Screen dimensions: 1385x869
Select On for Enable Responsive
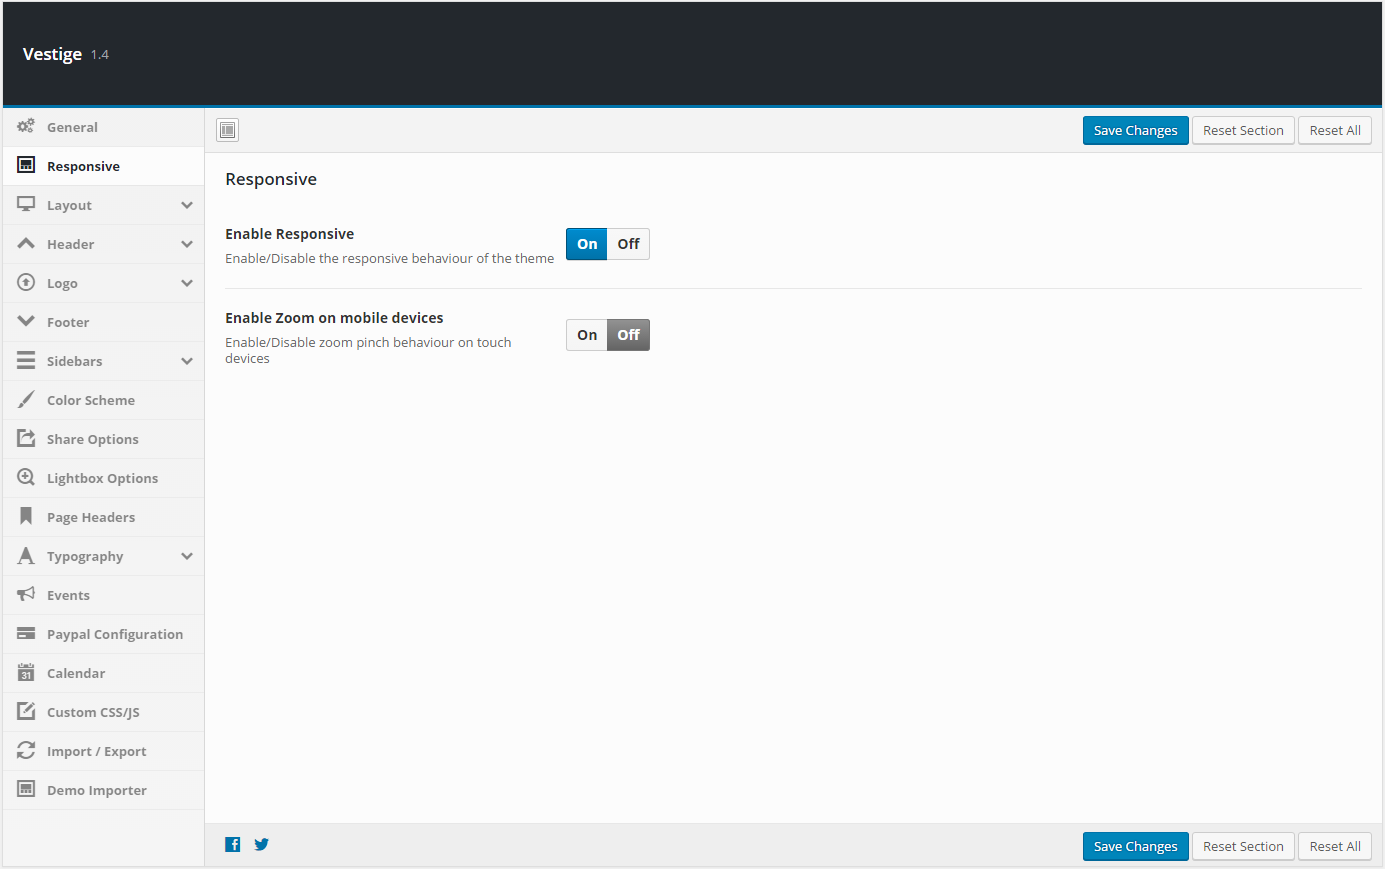[x=587, y=244]
